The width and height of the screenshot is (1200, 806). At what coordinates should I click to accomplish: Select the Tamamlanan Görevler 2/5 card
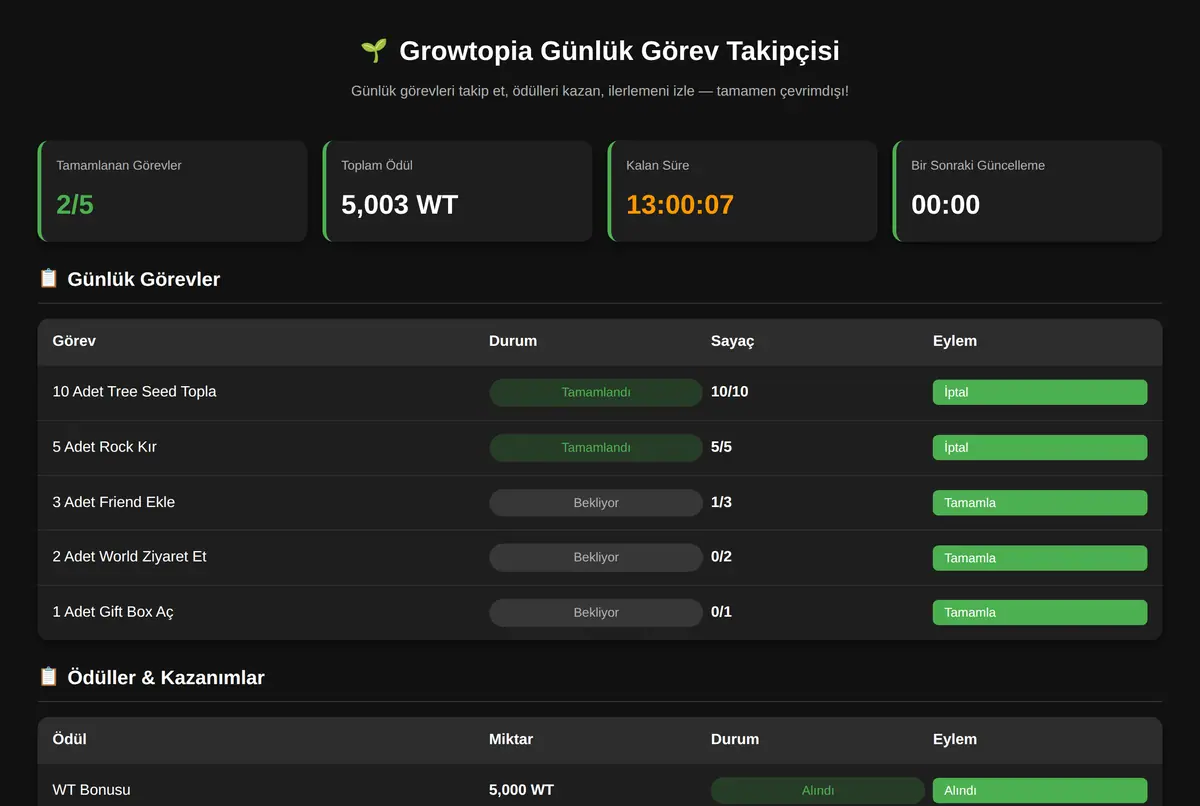172,191
